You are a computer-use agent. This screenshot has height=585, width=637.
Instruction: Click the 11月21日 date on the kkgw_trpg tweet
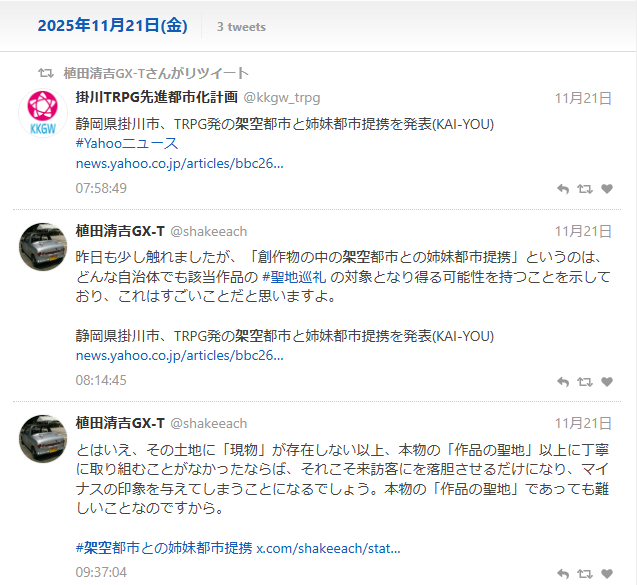[583, 98]
